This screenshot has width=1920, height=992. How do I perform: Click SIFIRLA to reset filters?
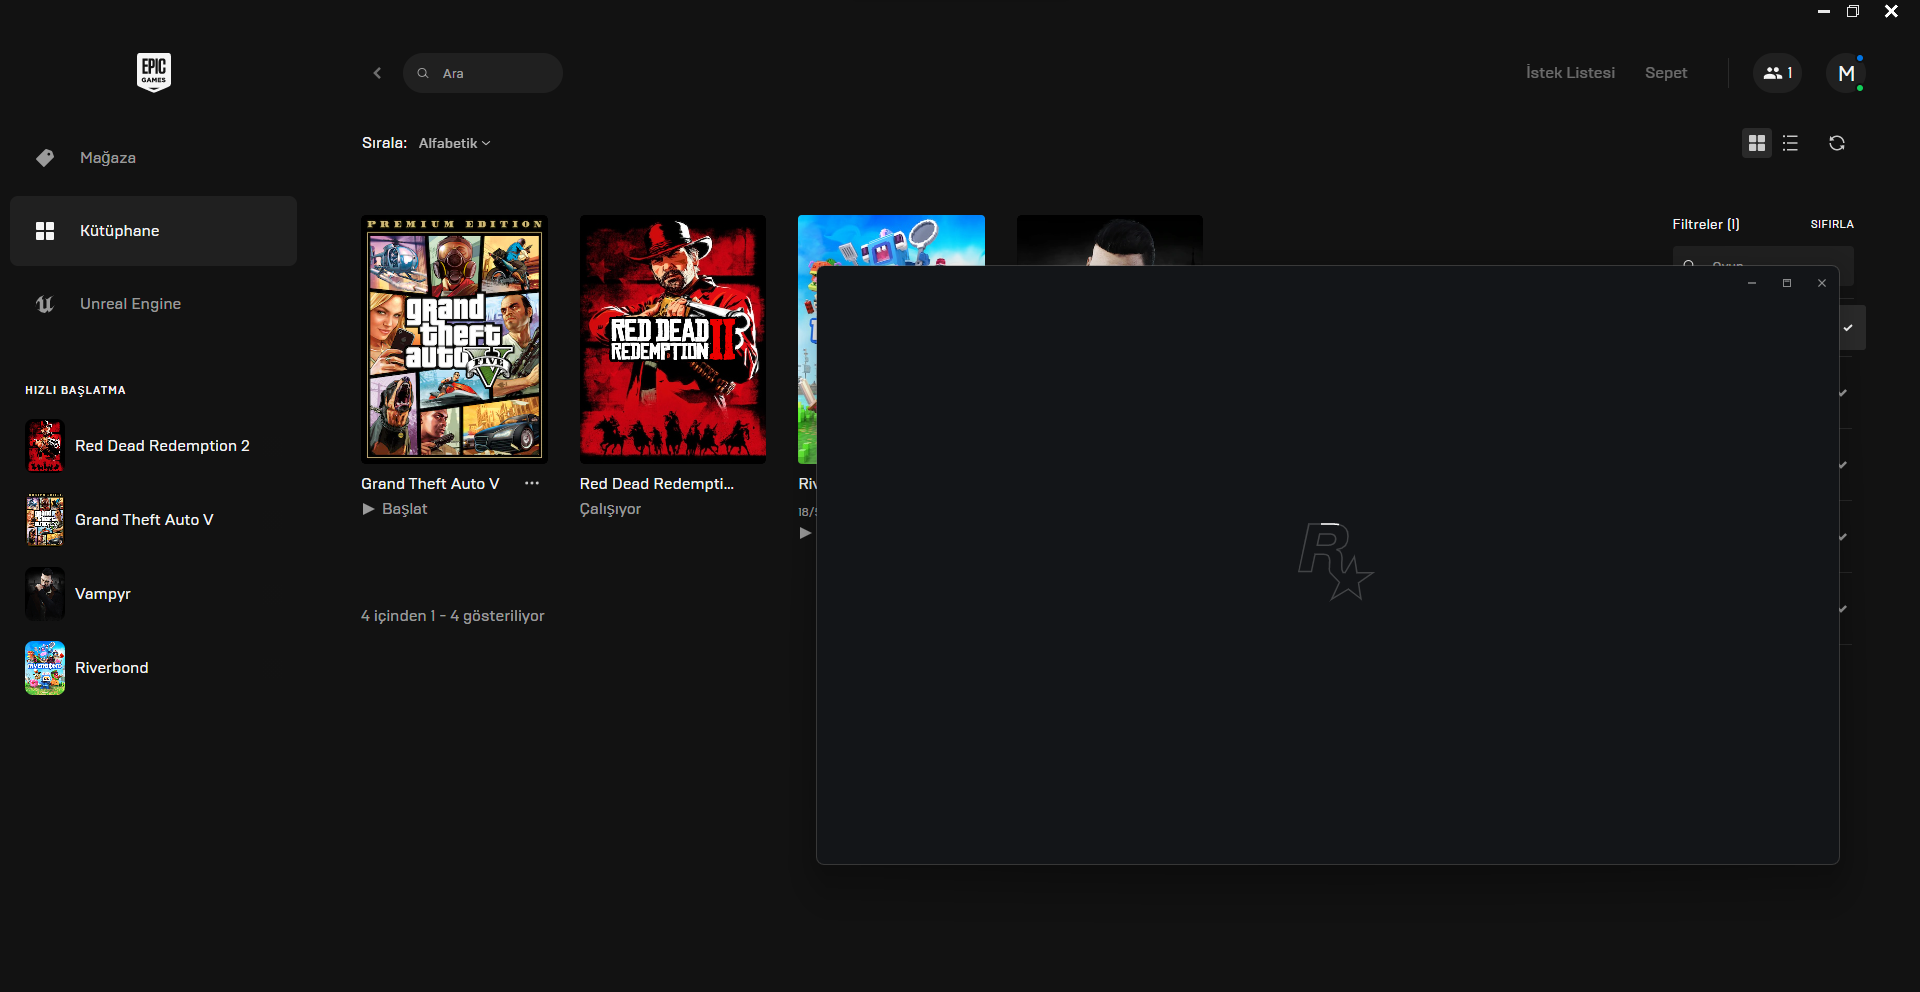(1832, 224)
